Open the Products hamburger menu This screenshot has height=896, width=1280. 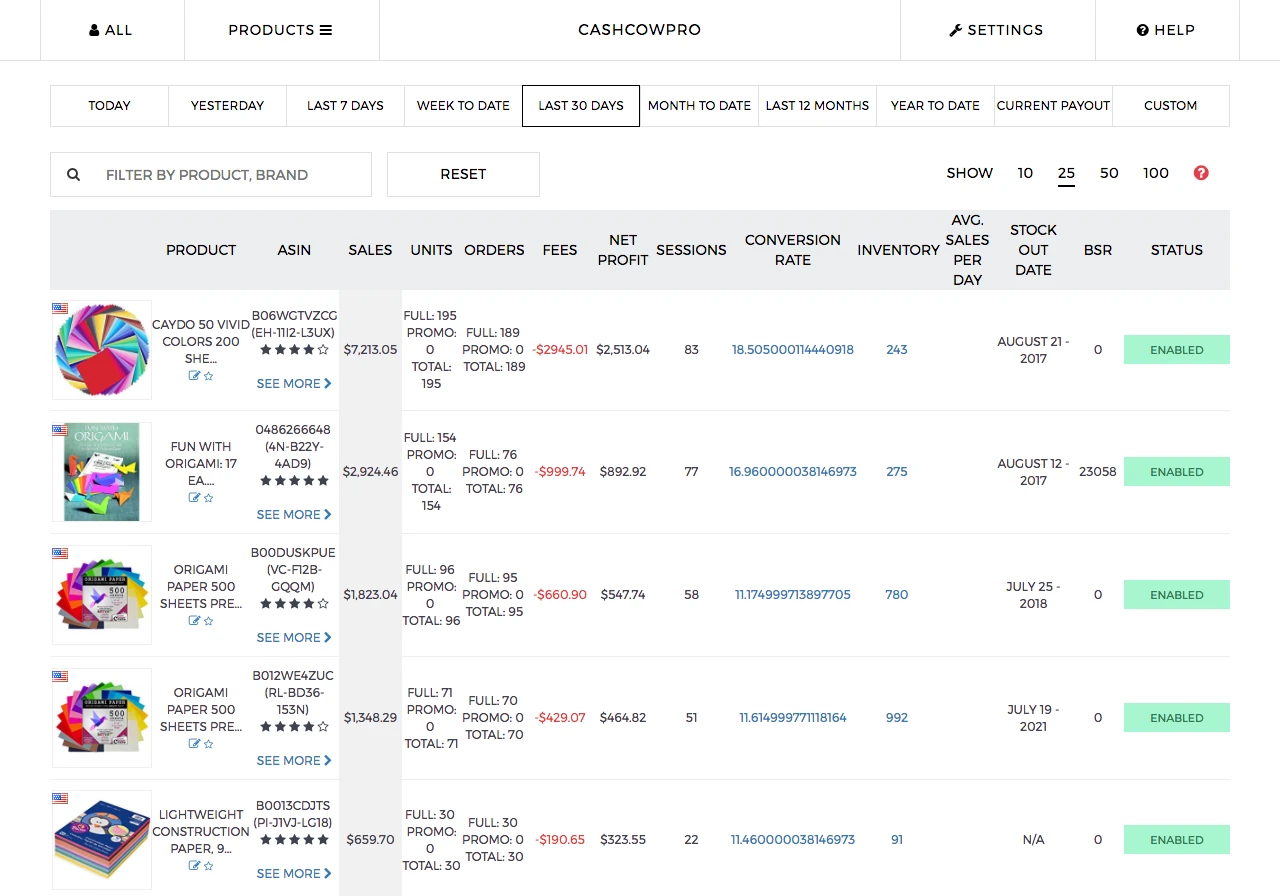280,30
